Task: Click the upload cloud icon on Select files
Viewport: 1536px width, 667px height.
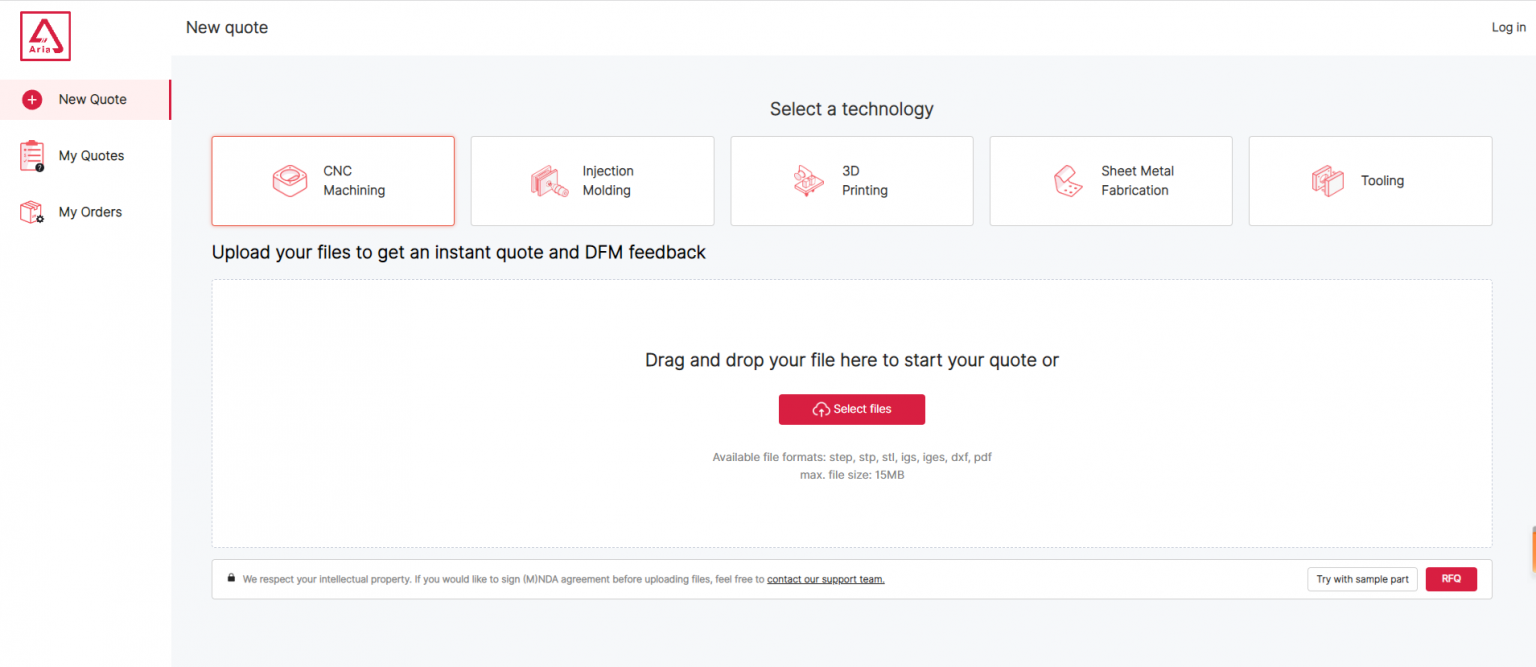Action: pos(821,409)
